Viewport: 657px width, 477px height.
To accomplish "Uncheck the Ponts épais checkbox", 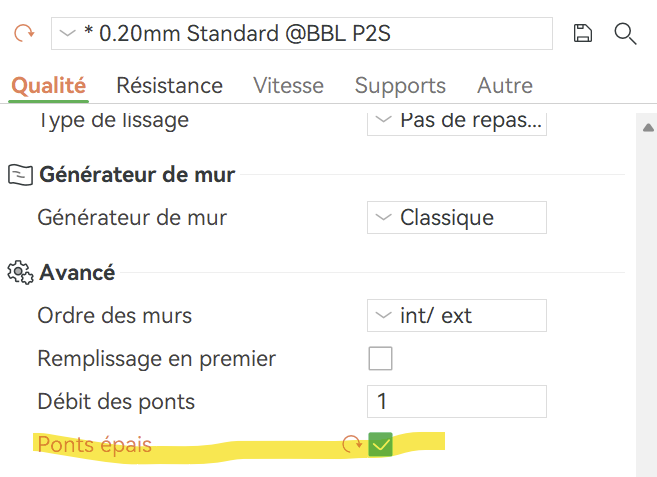I will point(380,444).
